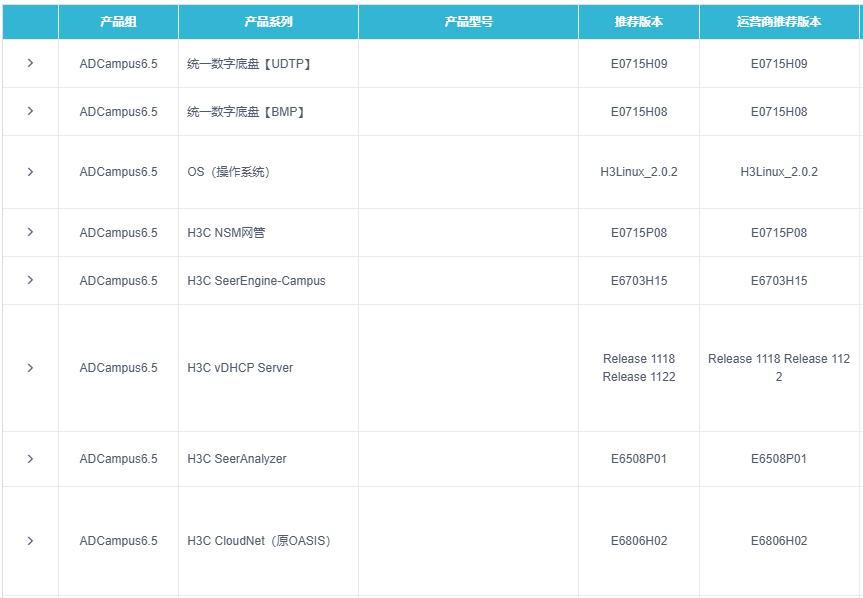Click the 产品组 column header
The image size is (863, 598).
pos(118,22)
